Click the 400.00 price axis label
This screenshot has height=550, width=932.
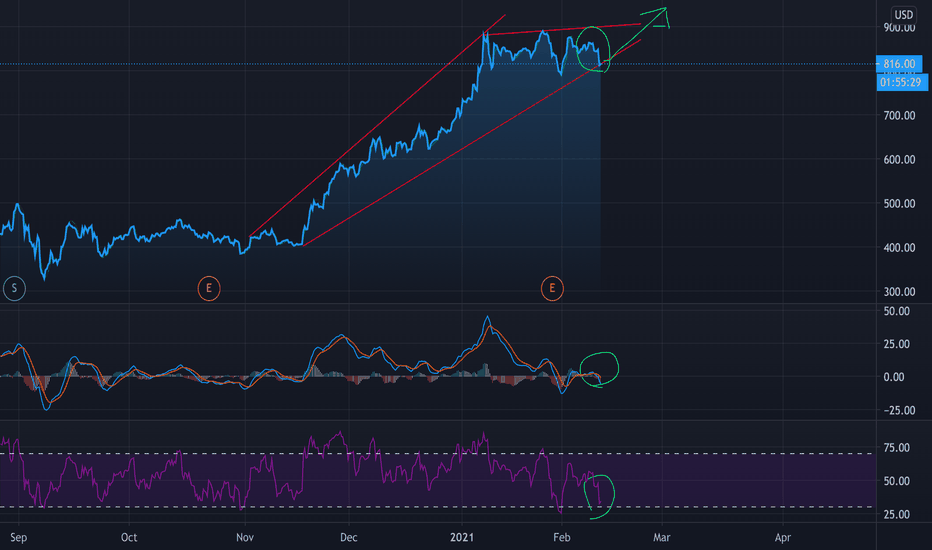pos(899,247)
